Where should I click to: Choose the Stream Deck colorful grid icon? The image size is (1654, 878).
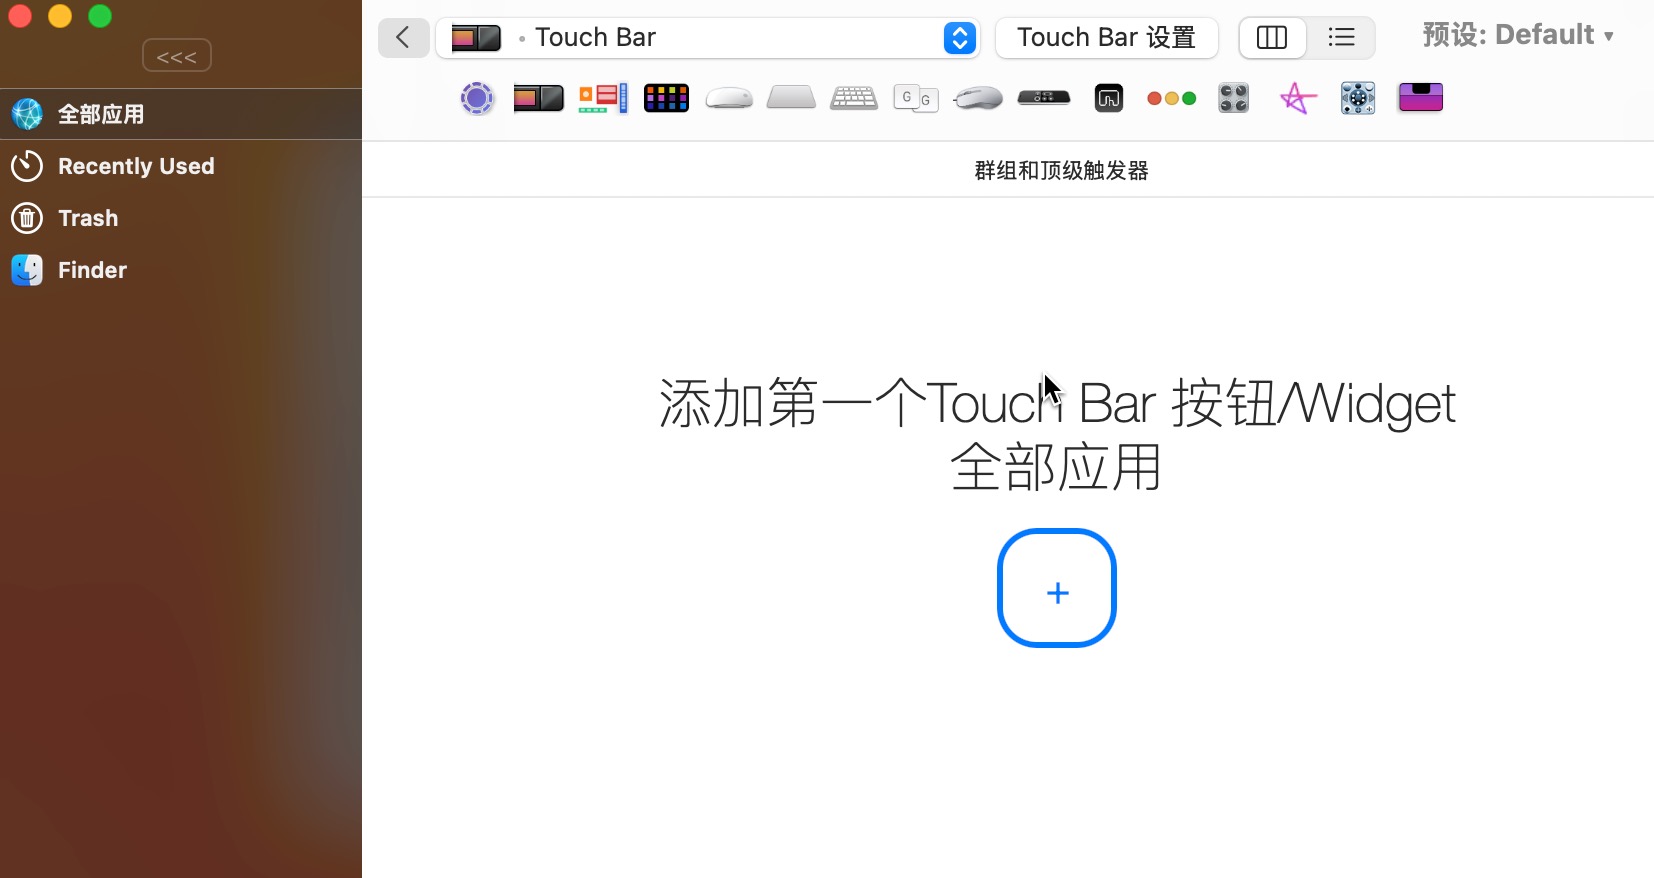tap(666, 98)
